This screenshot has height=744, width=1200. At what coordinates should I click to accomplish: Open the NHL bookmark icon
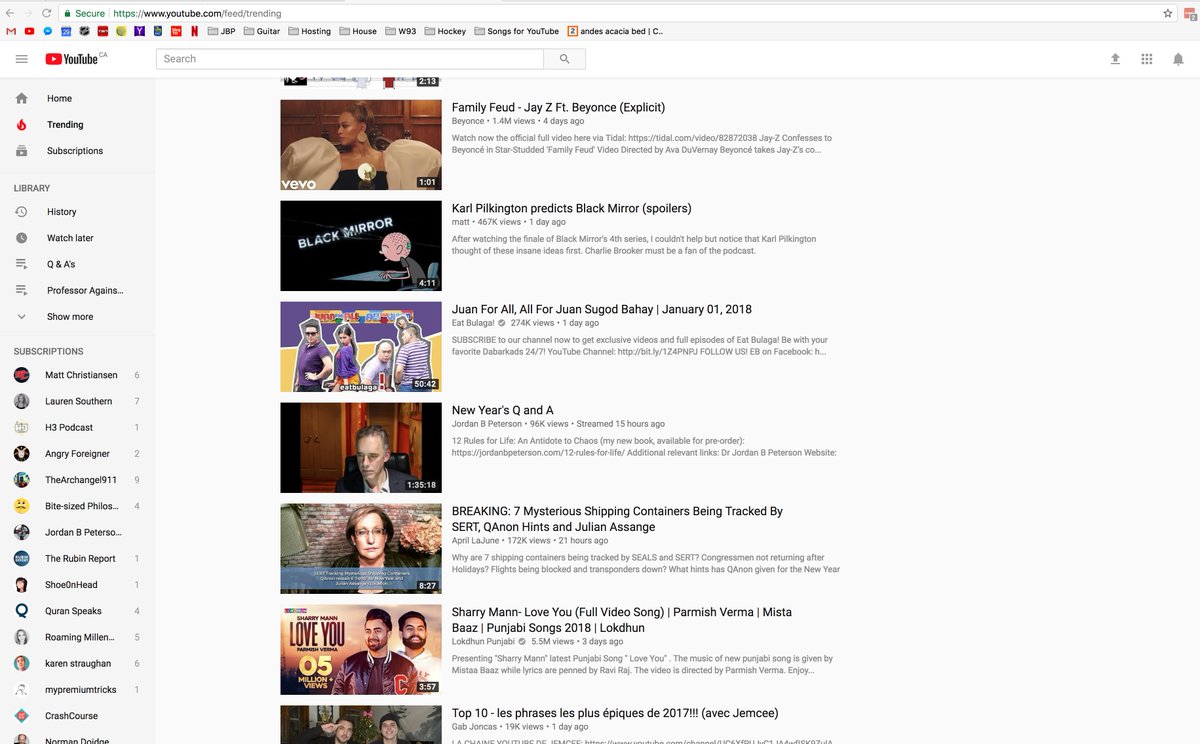(x=84, y=31)
